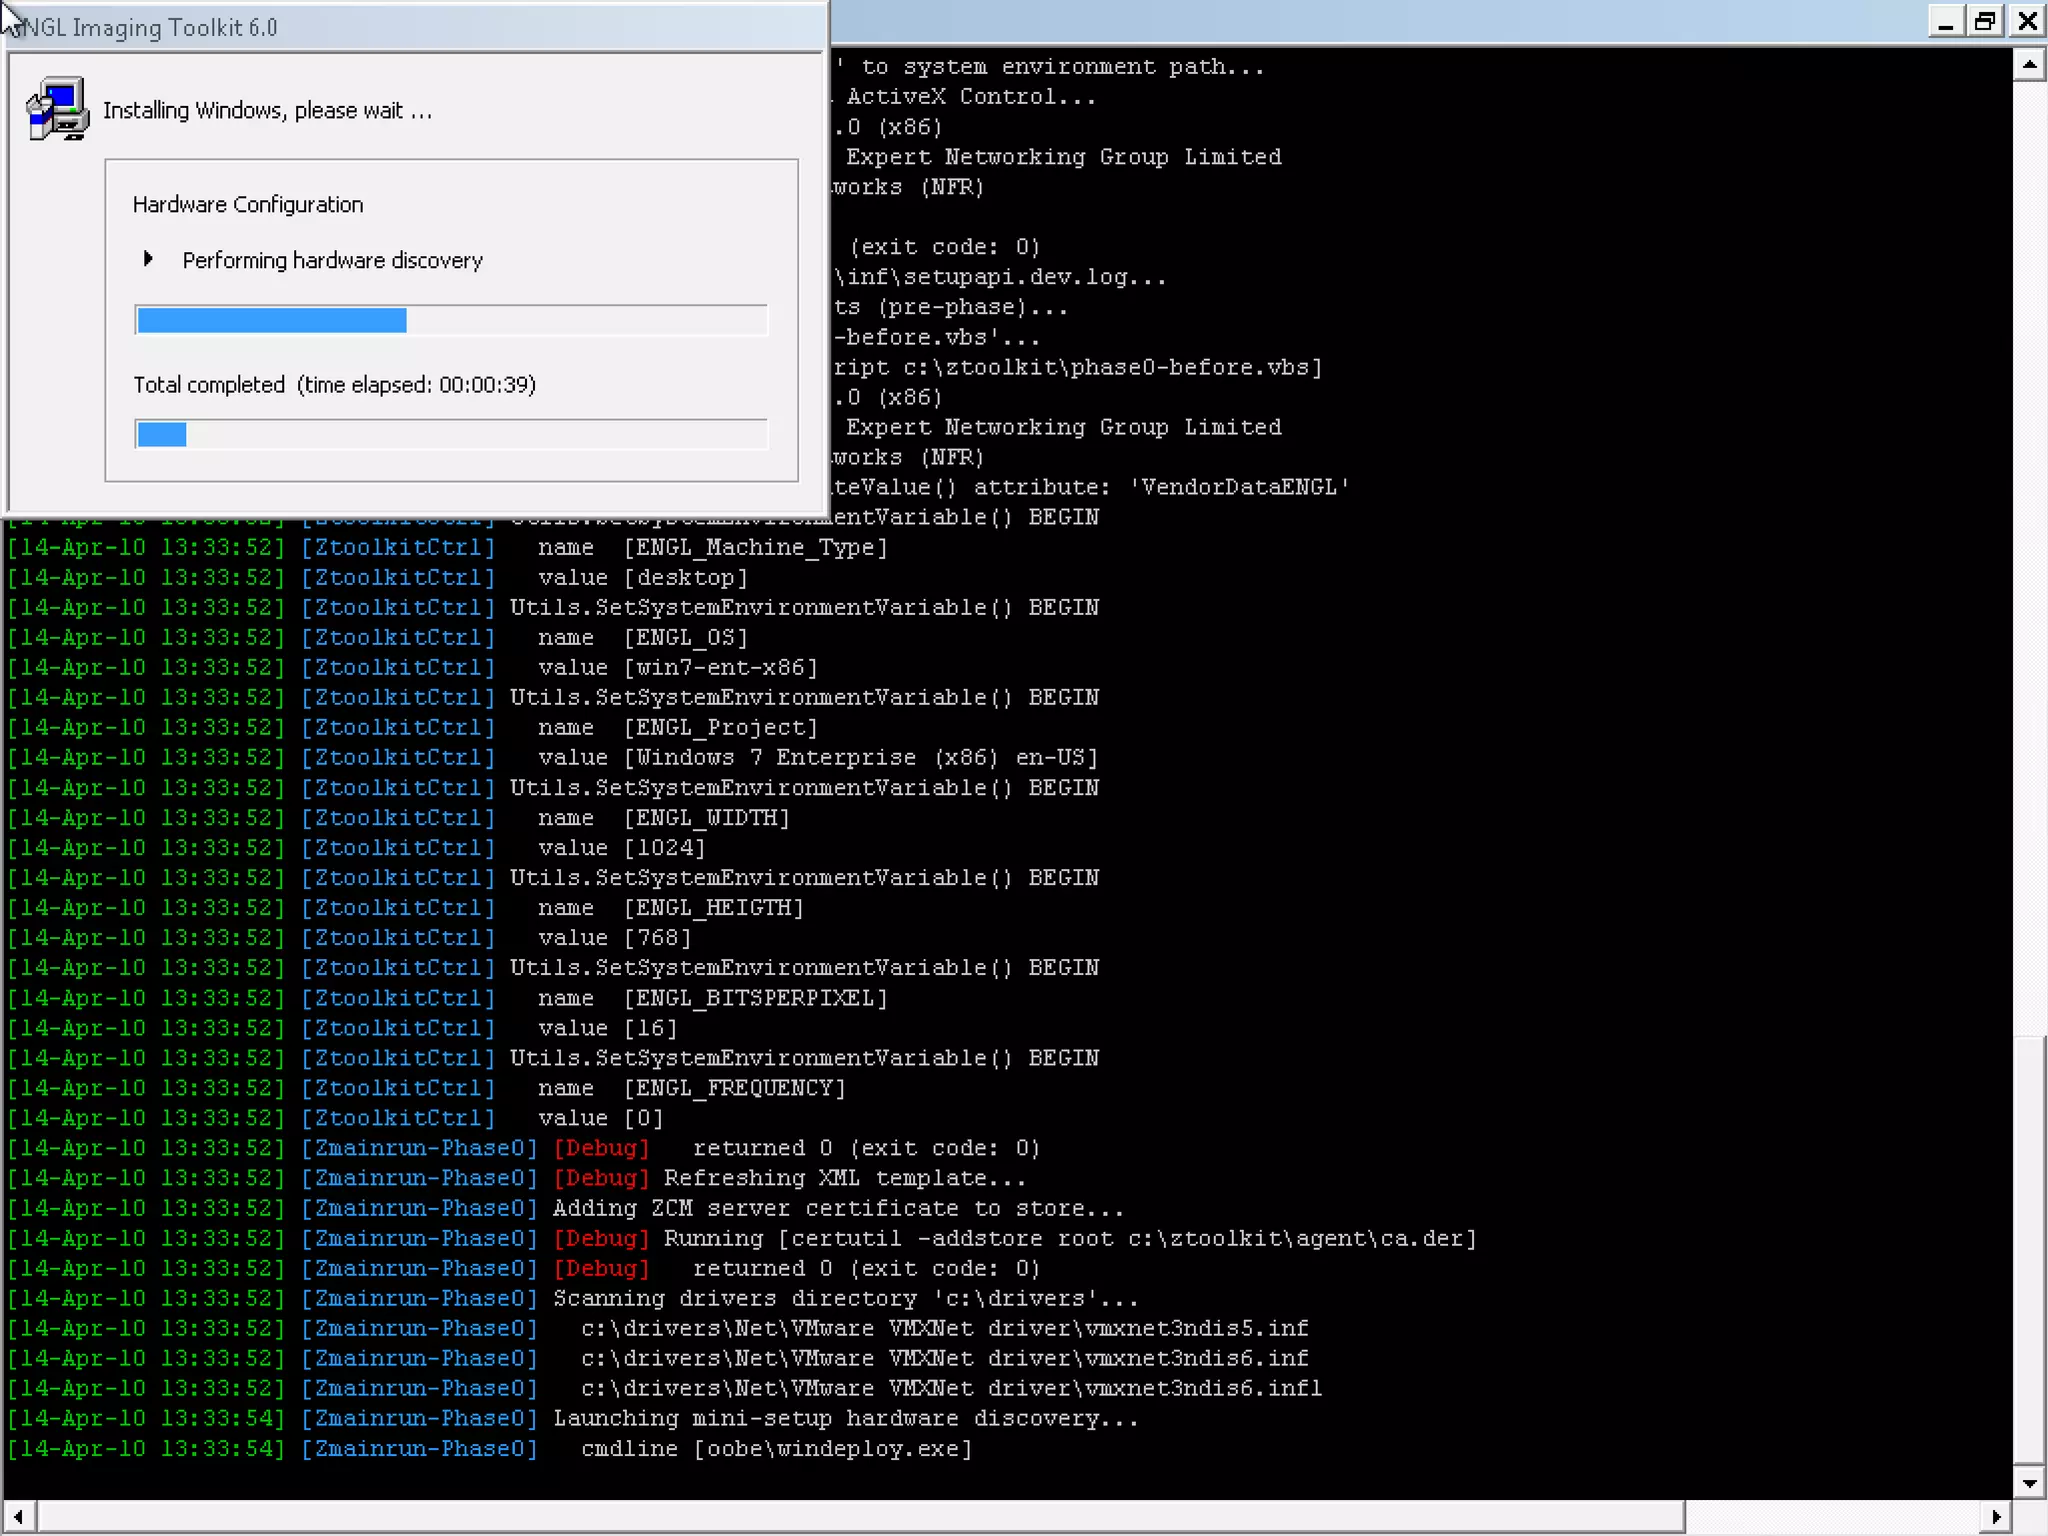Click the vmxnet3ndis6.inf1 driver path
The height and width of the screenshot is (1536, 2048).
click(951, 1388)
